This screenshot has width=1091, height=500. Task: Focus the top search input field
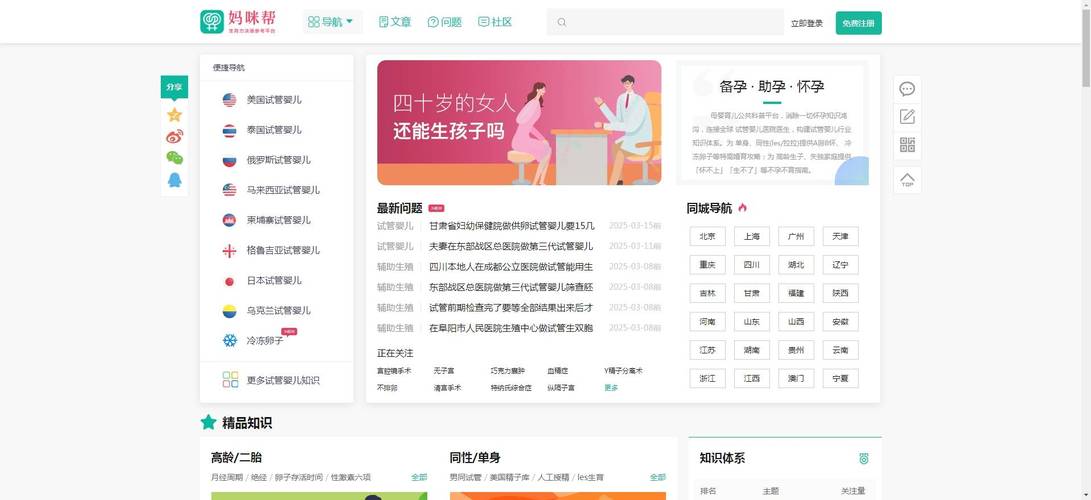665,22
